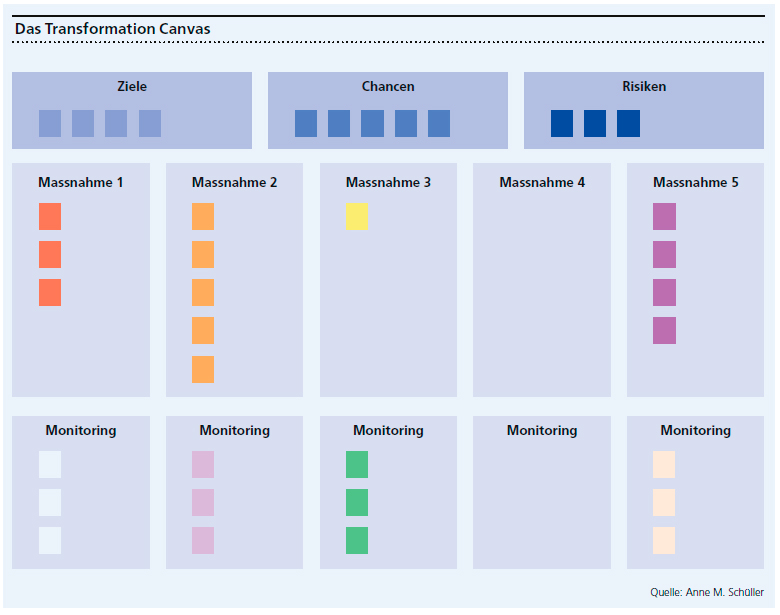Click the top white Monitoring square below Massnahme 1
The width and height of the screenshot is (780, 615).
point(50,464)
